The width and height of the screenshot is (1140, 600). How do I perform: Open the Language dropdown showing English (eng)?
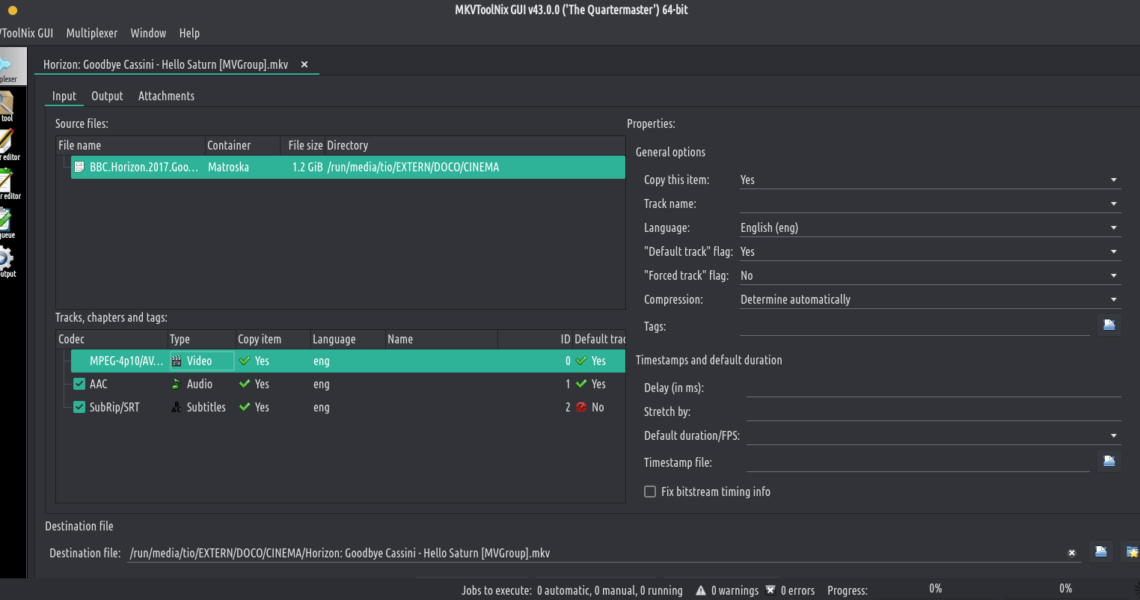[928, 228]
